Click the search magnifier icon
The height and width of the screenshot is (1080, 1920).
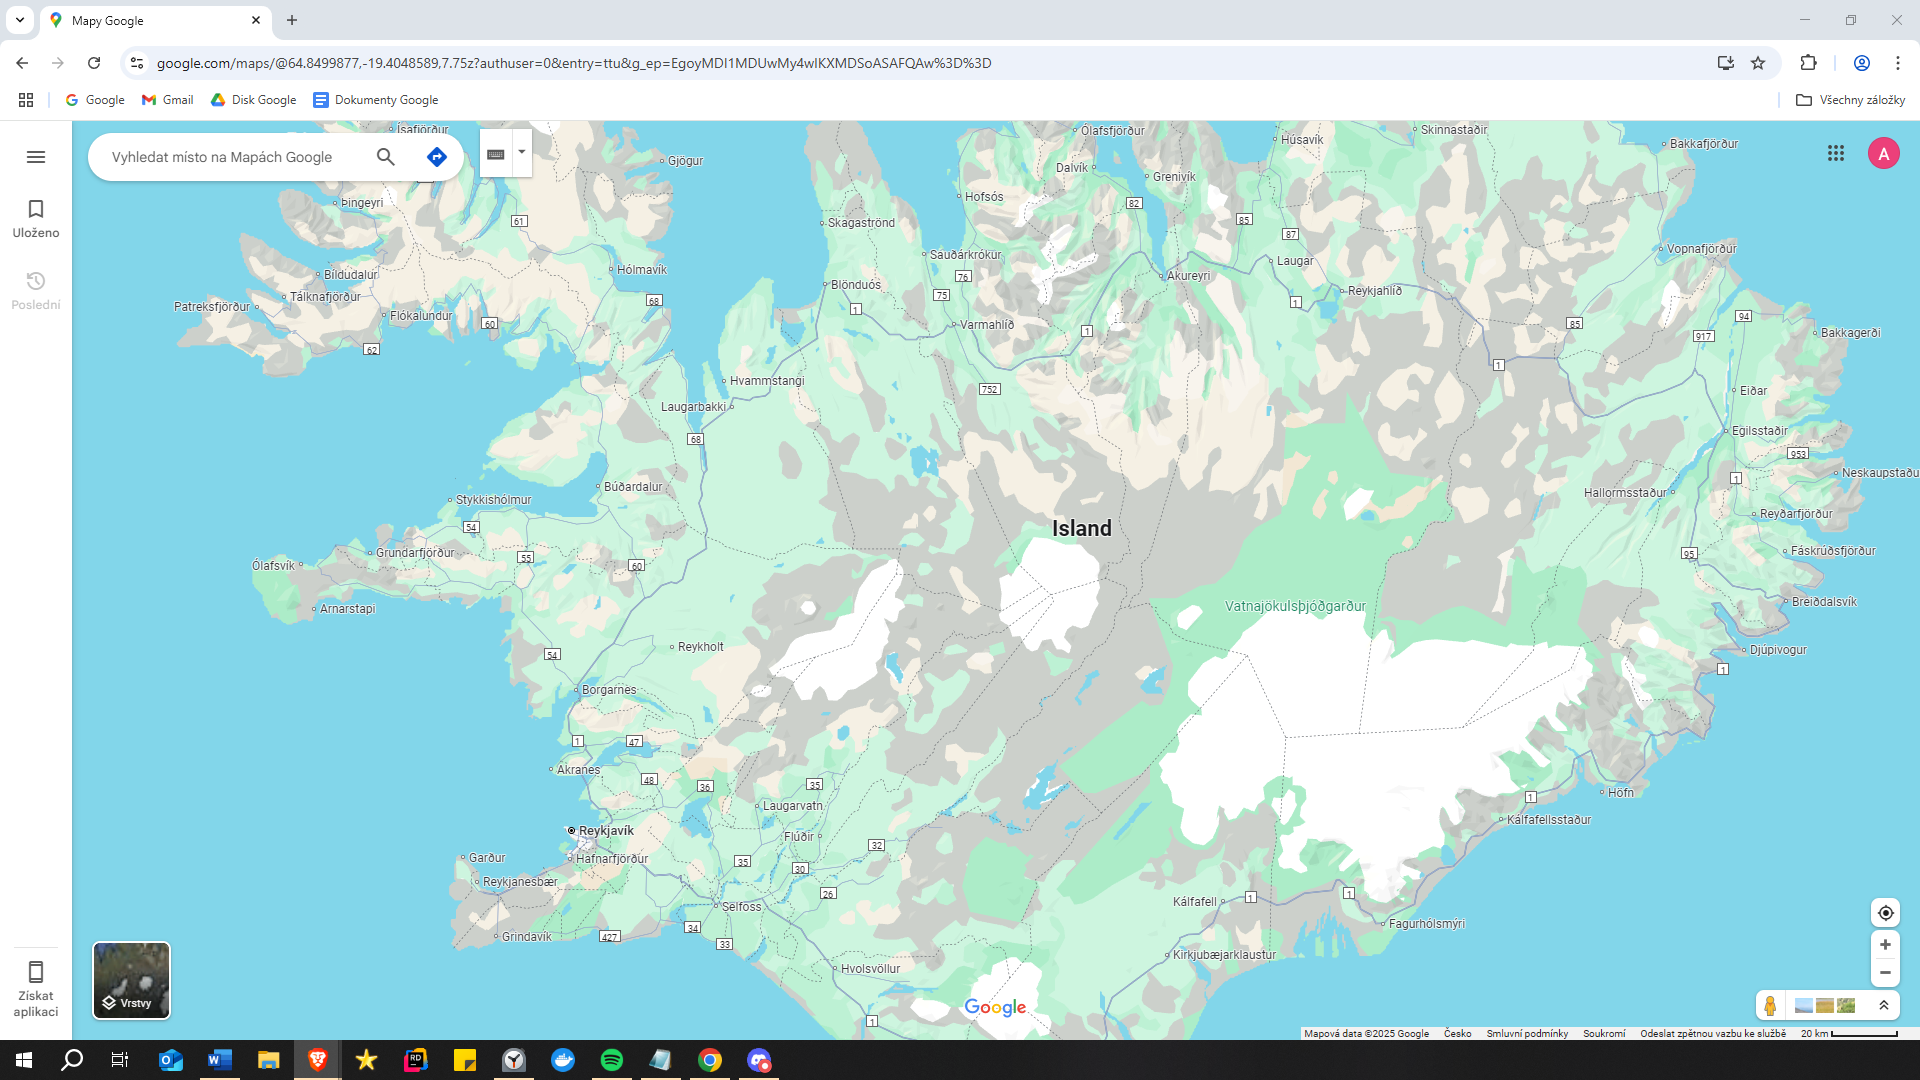(386, 157)
